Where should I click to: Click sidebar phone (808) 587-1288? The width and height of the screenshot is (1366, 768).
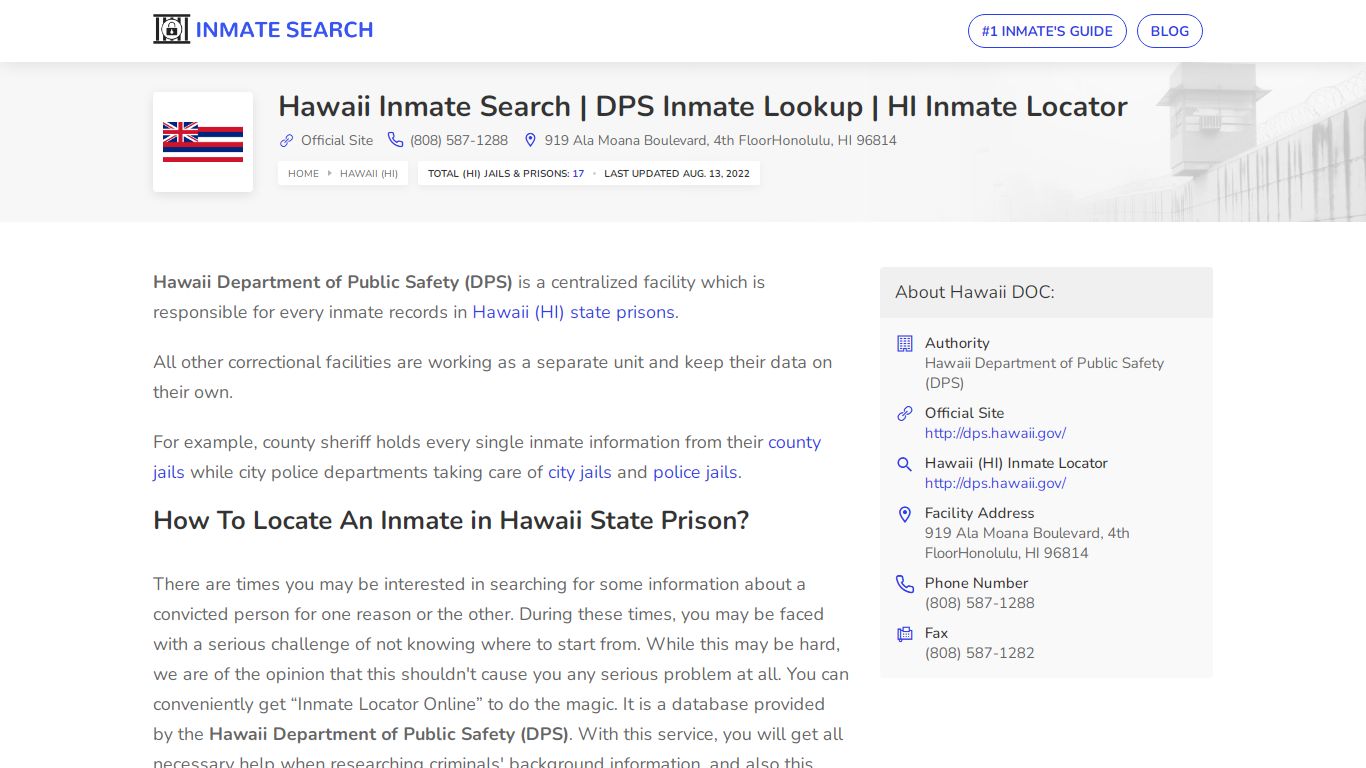[x=980, y=603]
